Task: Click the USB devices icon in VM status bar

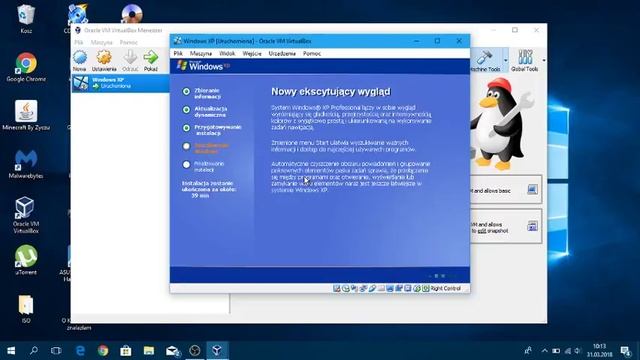Action: 372,289
